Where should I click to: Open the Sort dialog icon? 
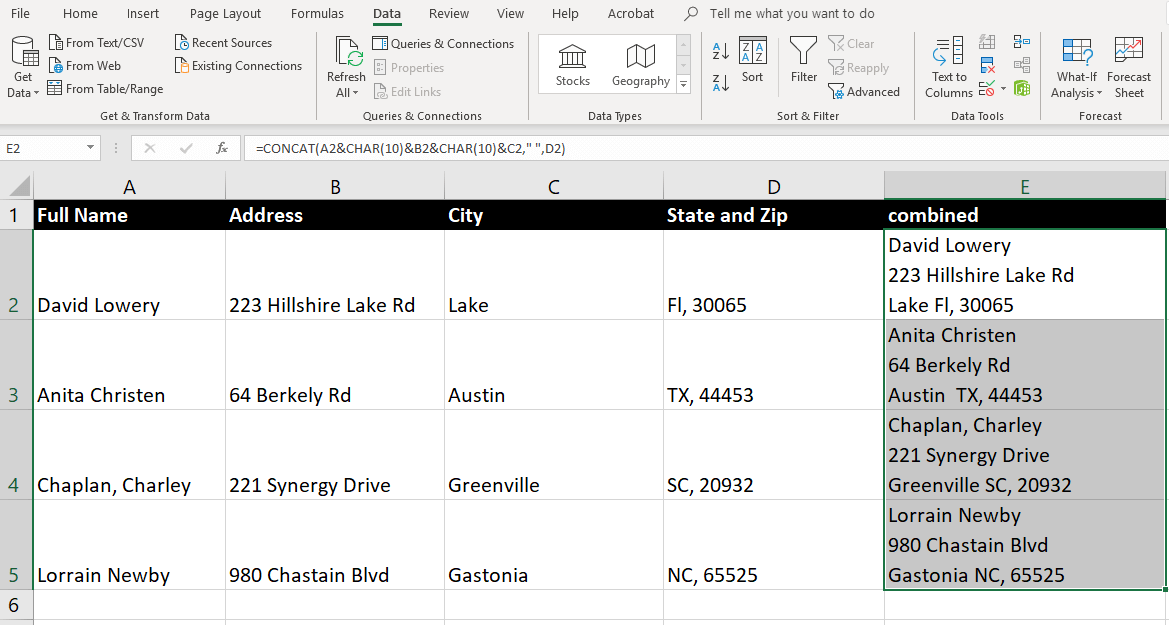(x=752, y=60)
